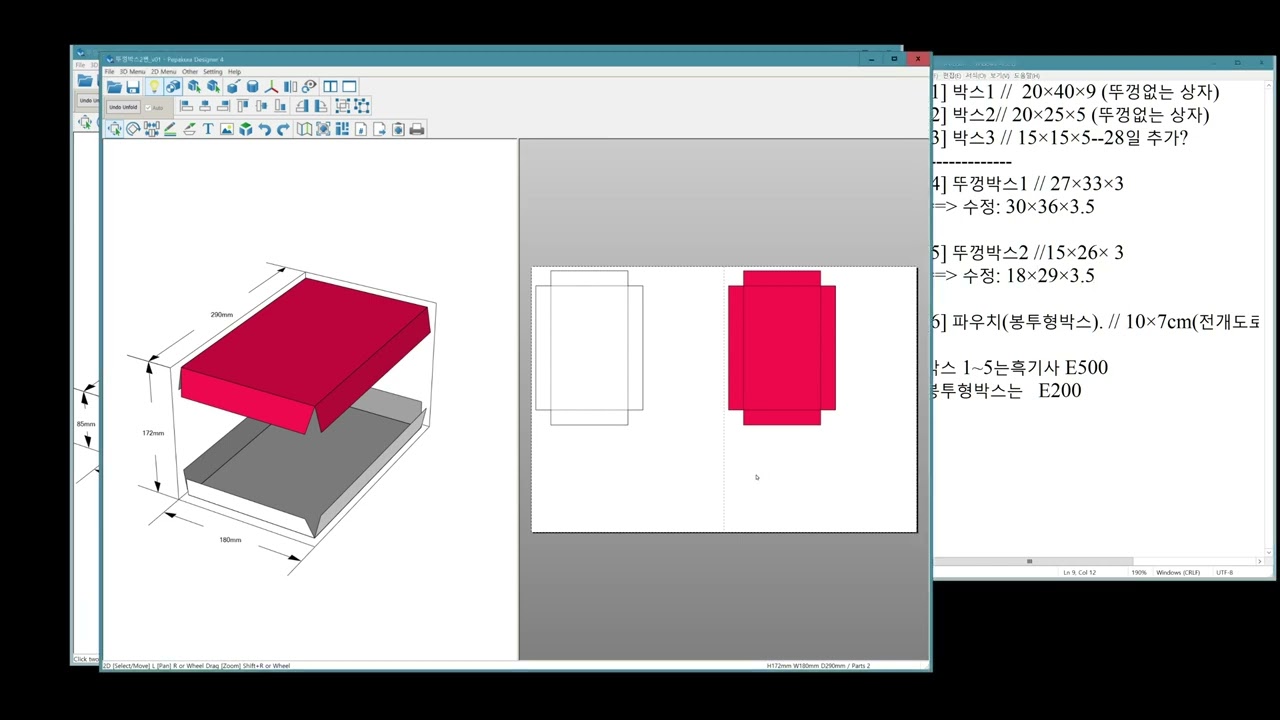Select the Text tool T icon
The image size is (1280, 720).
pos(208,129)
